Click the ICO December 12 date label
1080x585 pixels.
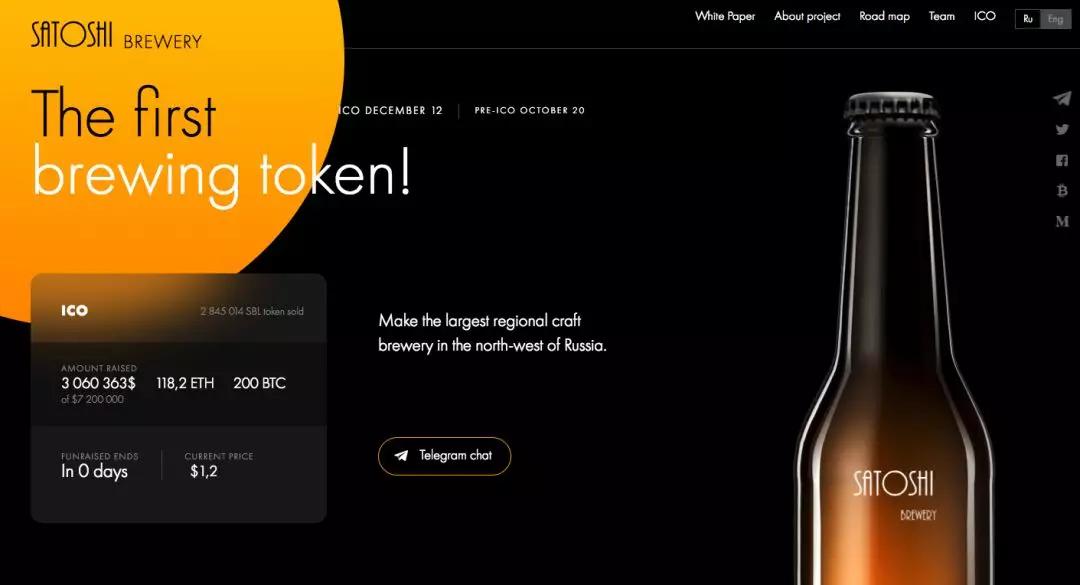391,110
